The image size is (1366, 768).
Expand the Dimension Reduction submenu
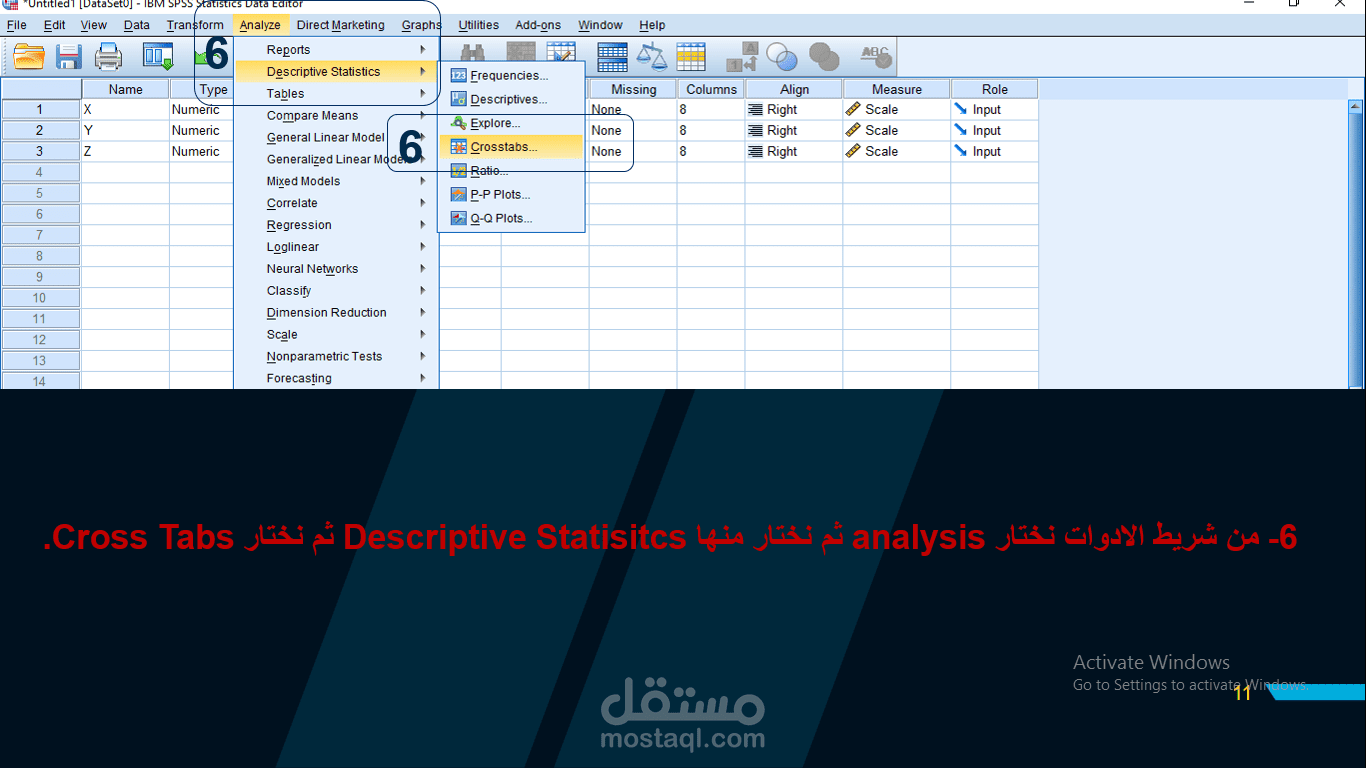tap(336, 313)
